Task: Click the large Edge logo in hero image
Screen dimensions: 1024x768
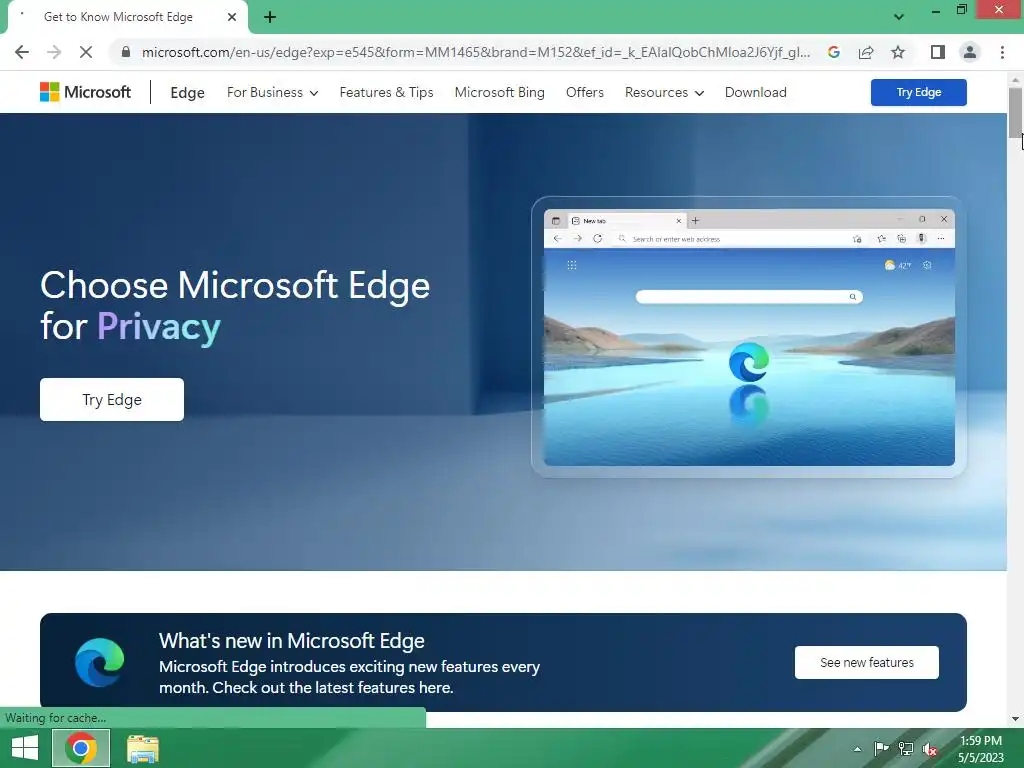Action: point(748,362)
